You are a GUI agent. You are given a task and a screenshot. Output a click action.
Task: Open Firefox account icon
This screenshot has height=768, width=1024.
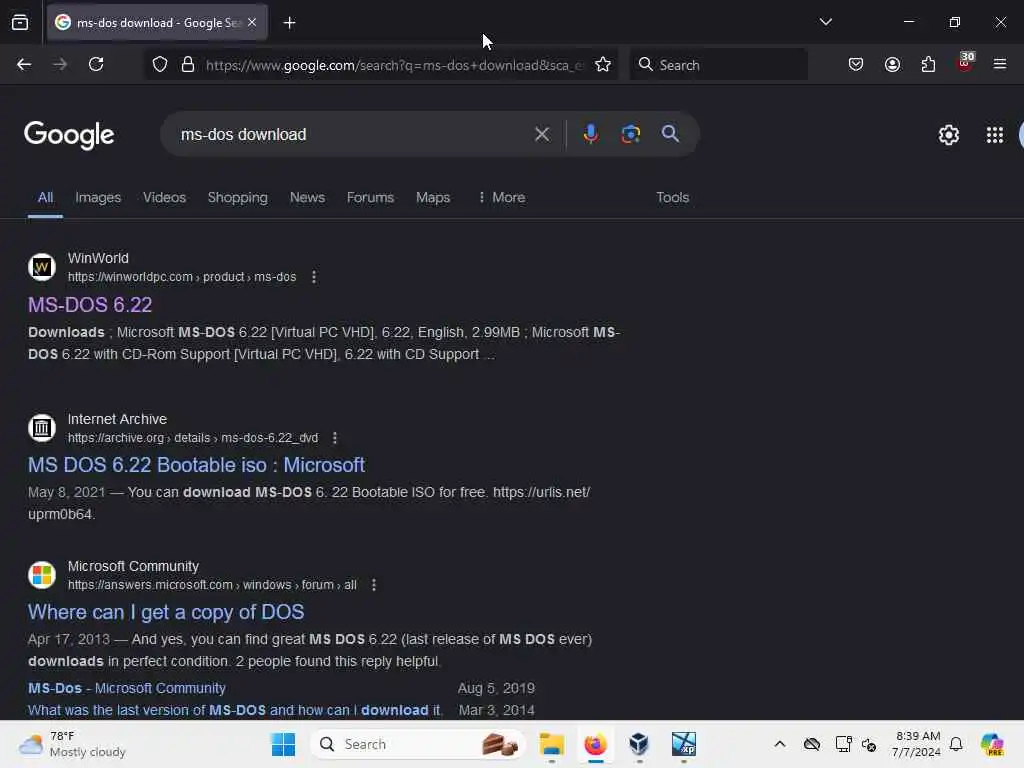(892, 64)
